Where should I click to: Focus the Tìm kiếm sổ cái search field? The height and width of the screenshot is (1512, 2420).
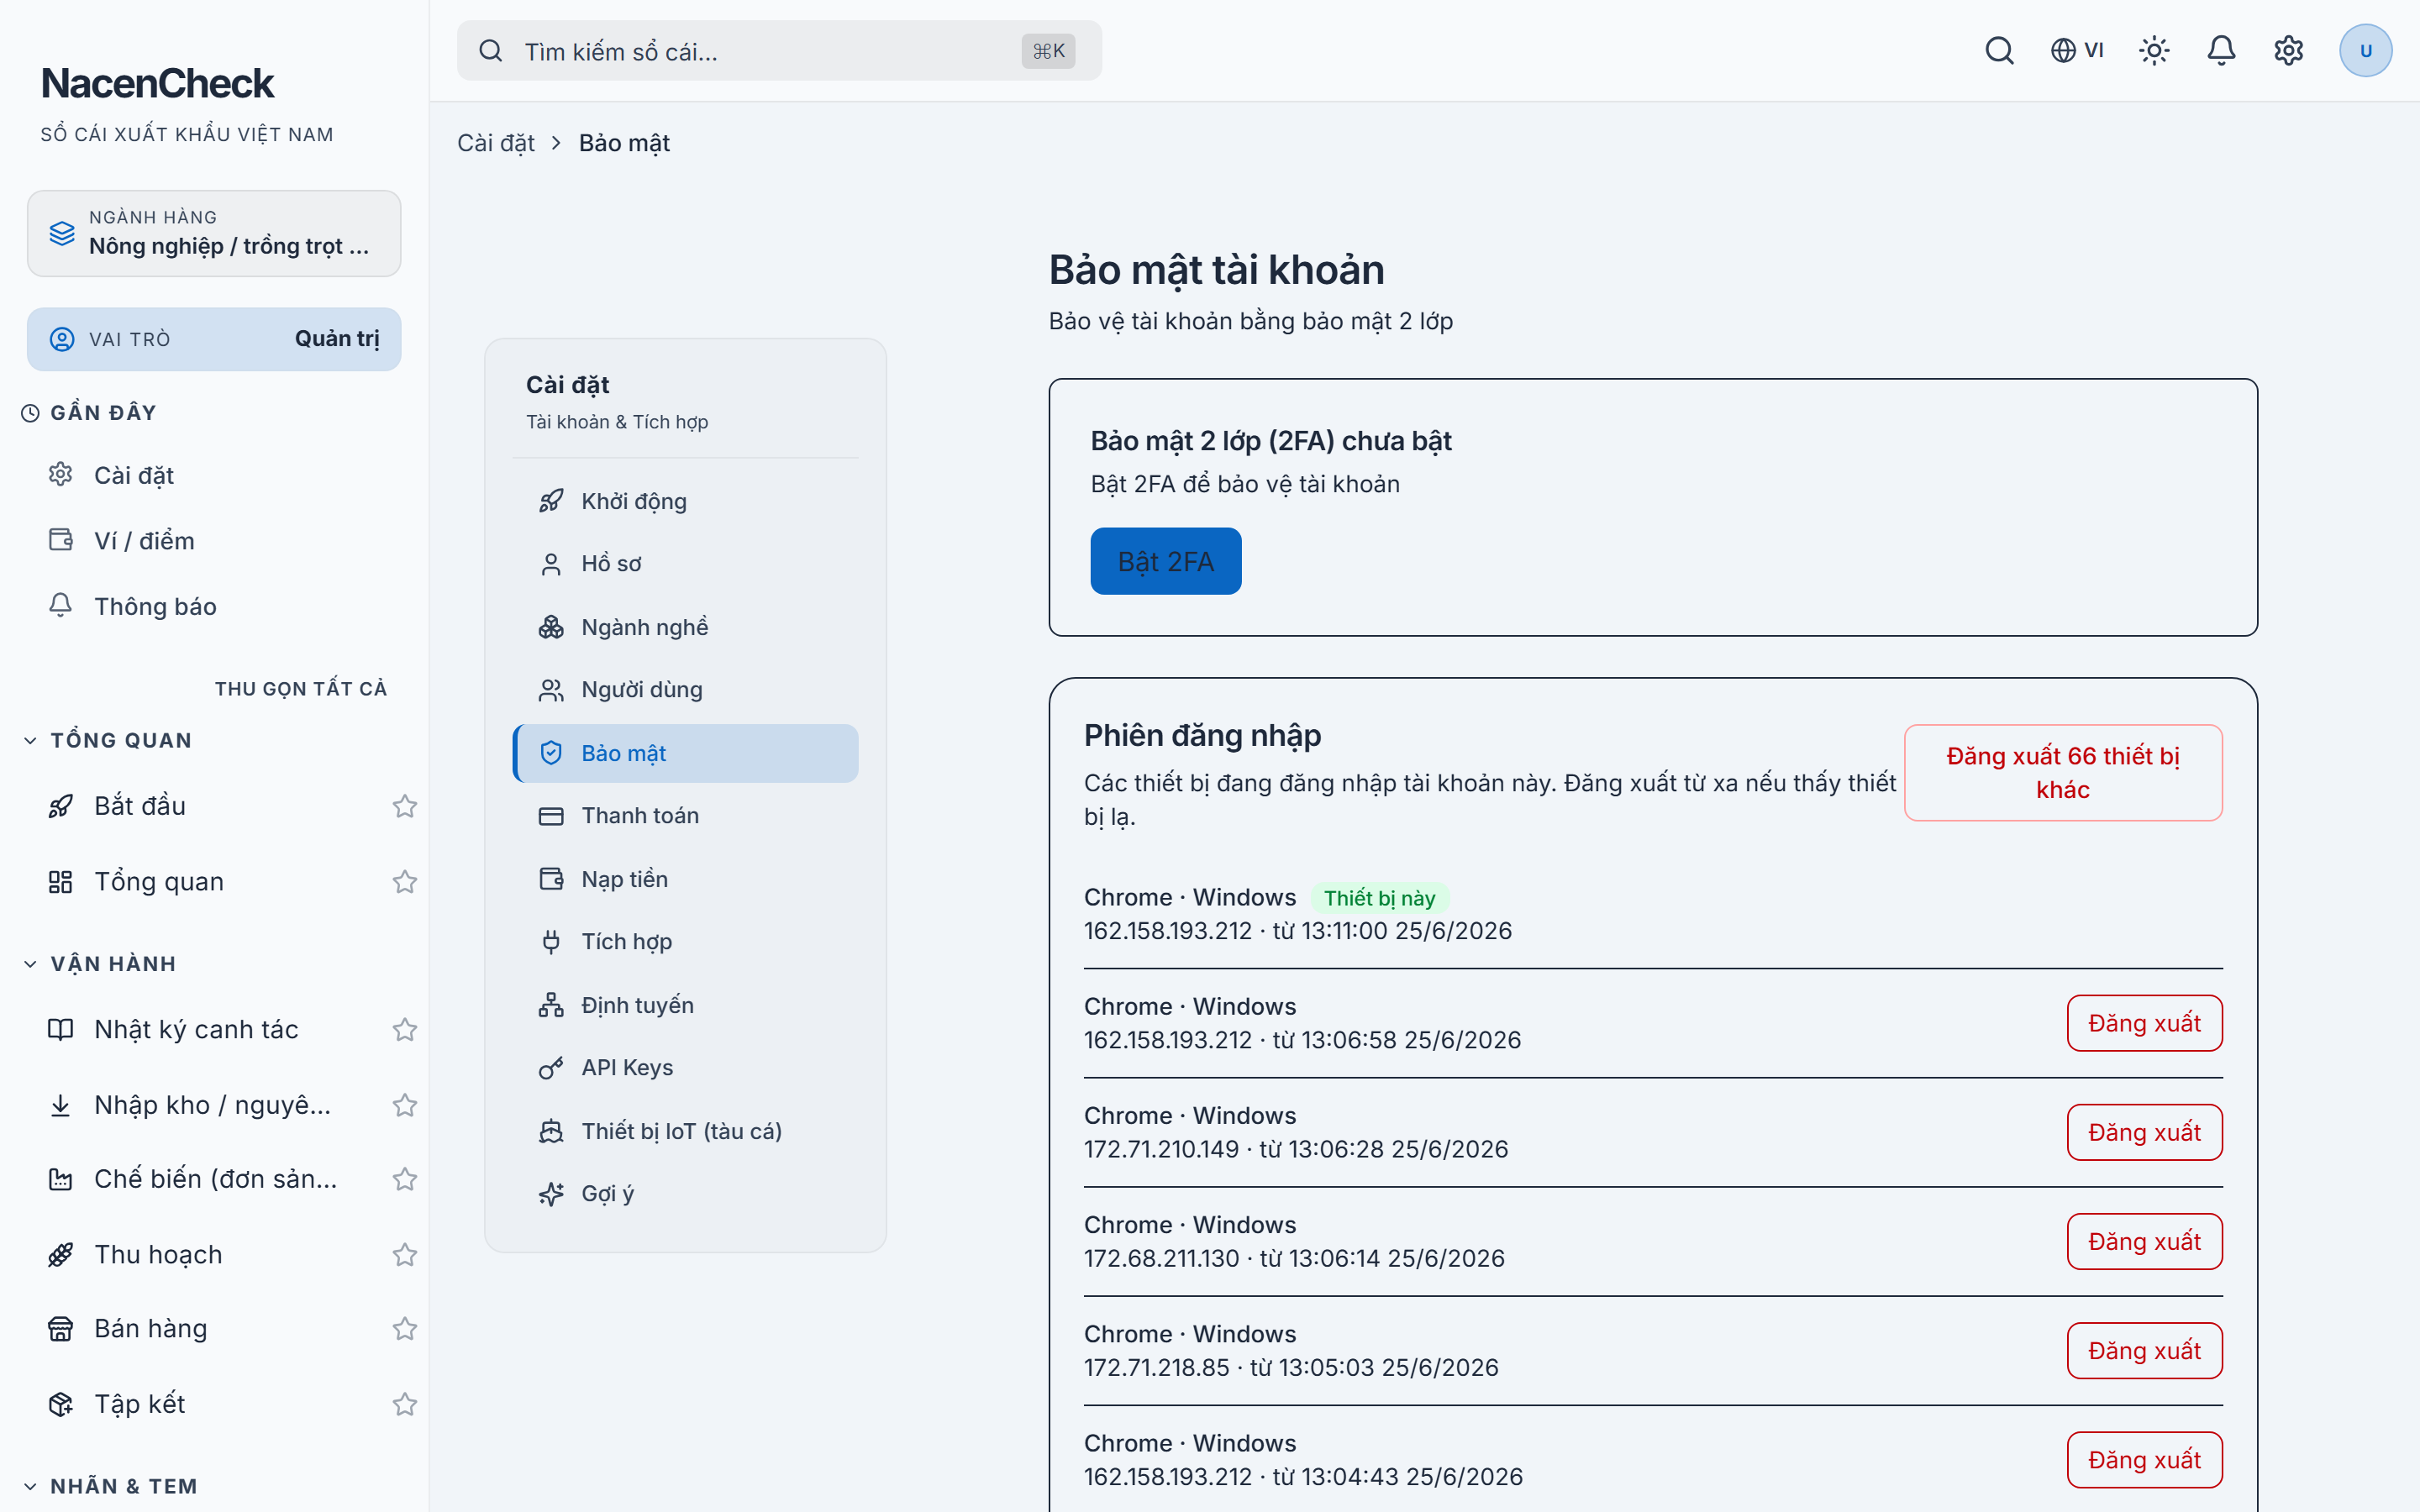(779, 51)
